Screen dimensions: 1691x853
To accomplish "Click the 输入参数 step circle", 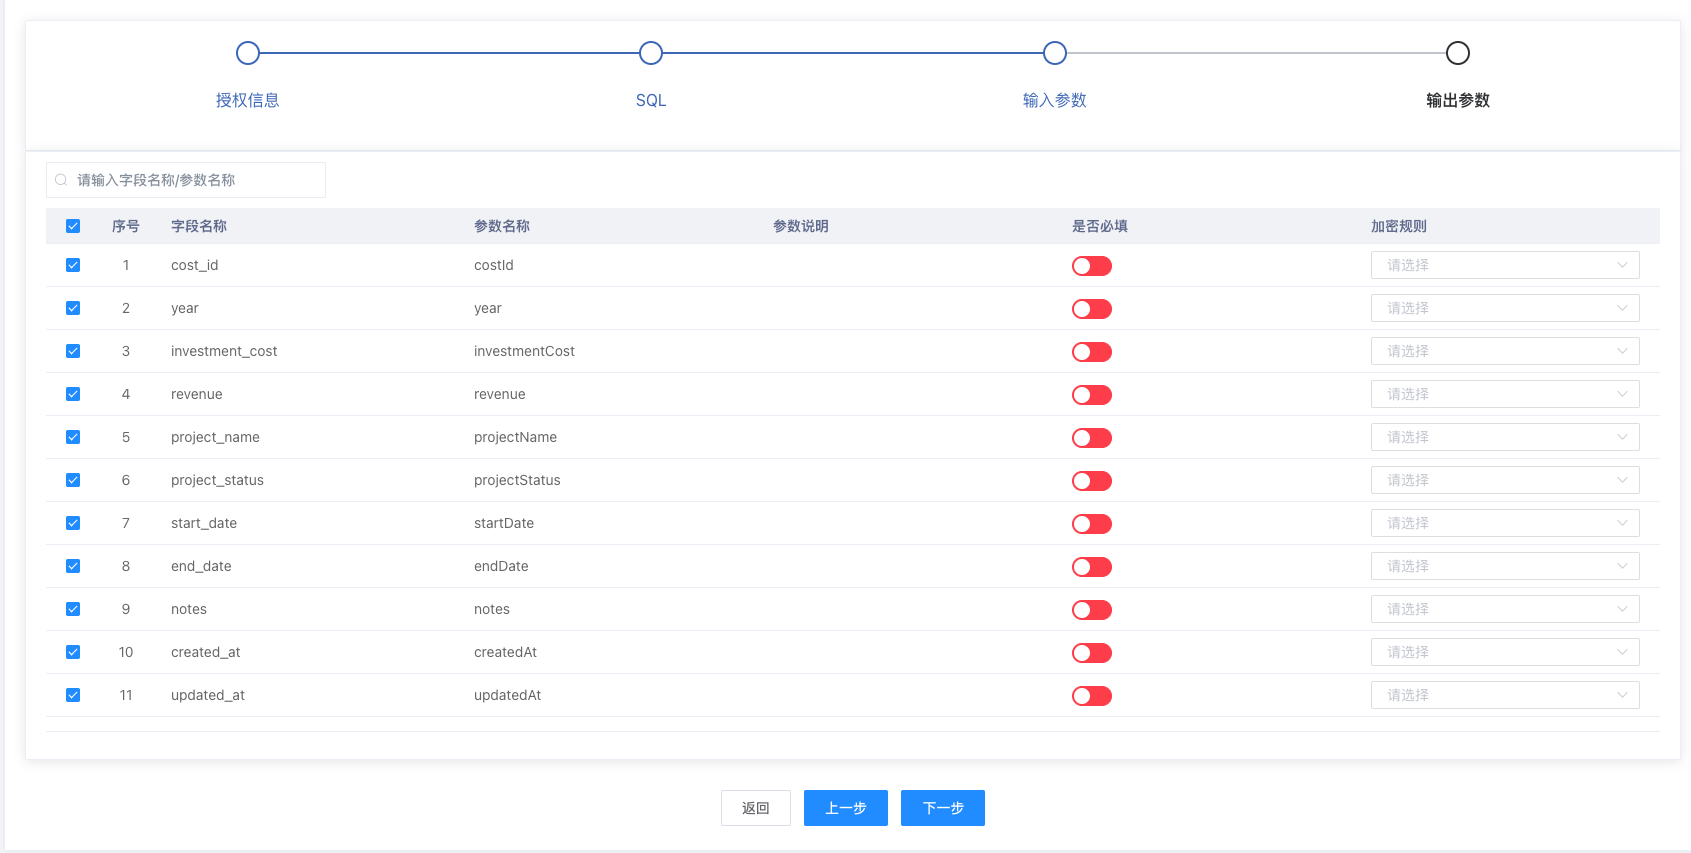I will coord(1055,53).
